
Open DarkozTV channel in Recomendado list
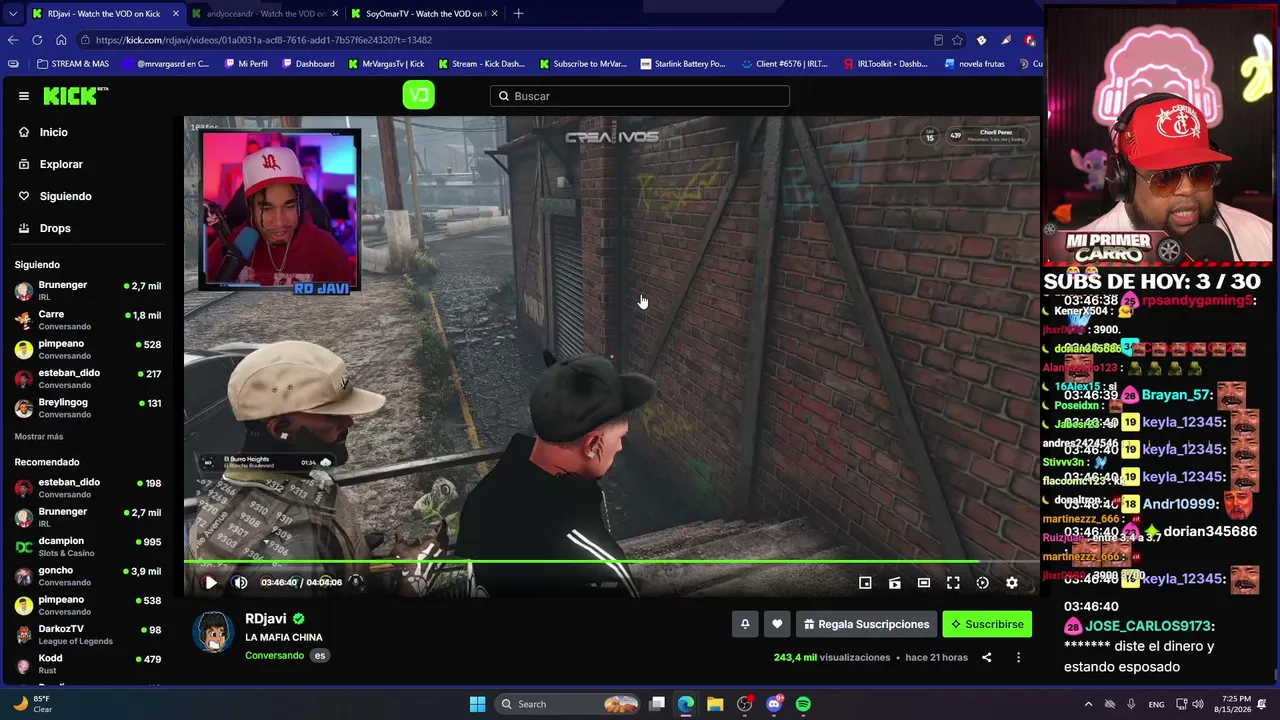pos(88,635)
